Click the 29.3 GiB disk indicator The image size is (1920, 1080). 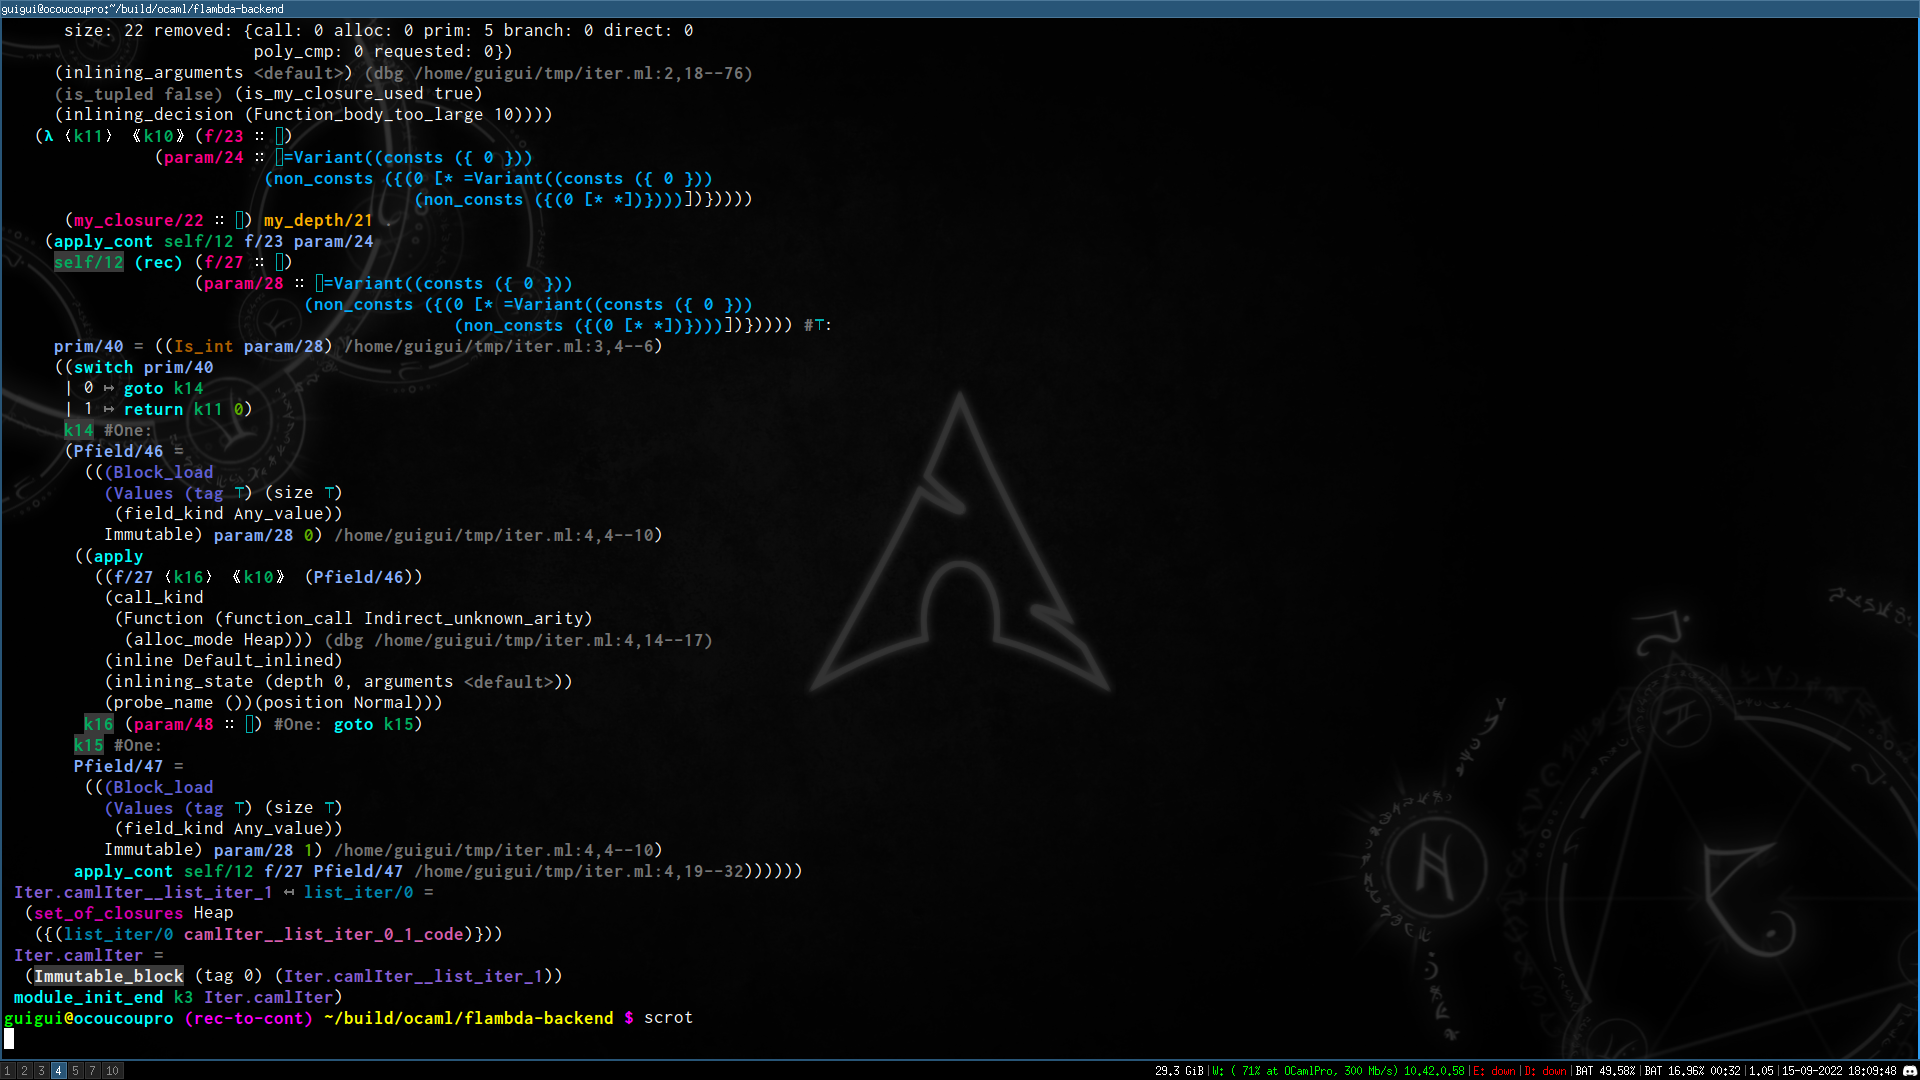point(1179,1071)
